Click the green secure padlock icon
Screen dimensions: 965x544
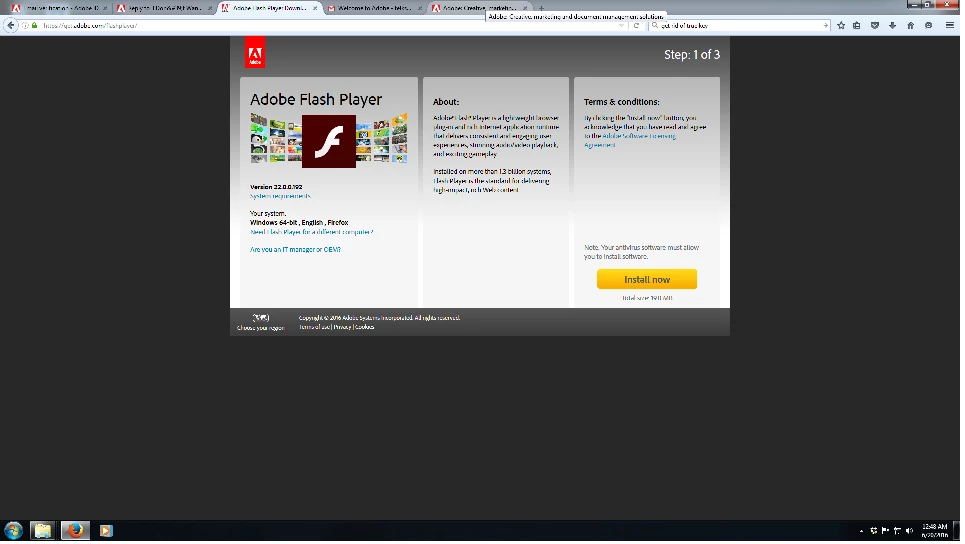(x=34, y=26)
